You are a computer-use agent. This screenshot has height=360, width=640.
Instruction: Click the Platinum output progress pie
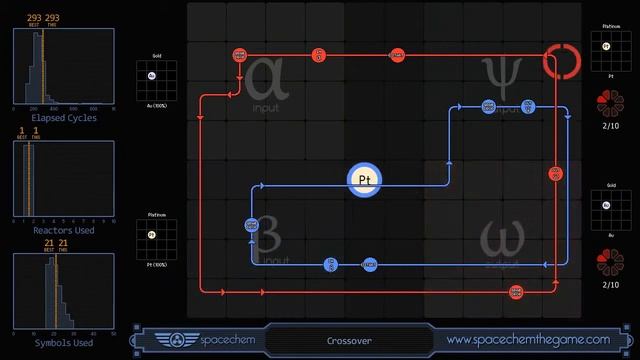pyautogui.click(x=610, y=104)
